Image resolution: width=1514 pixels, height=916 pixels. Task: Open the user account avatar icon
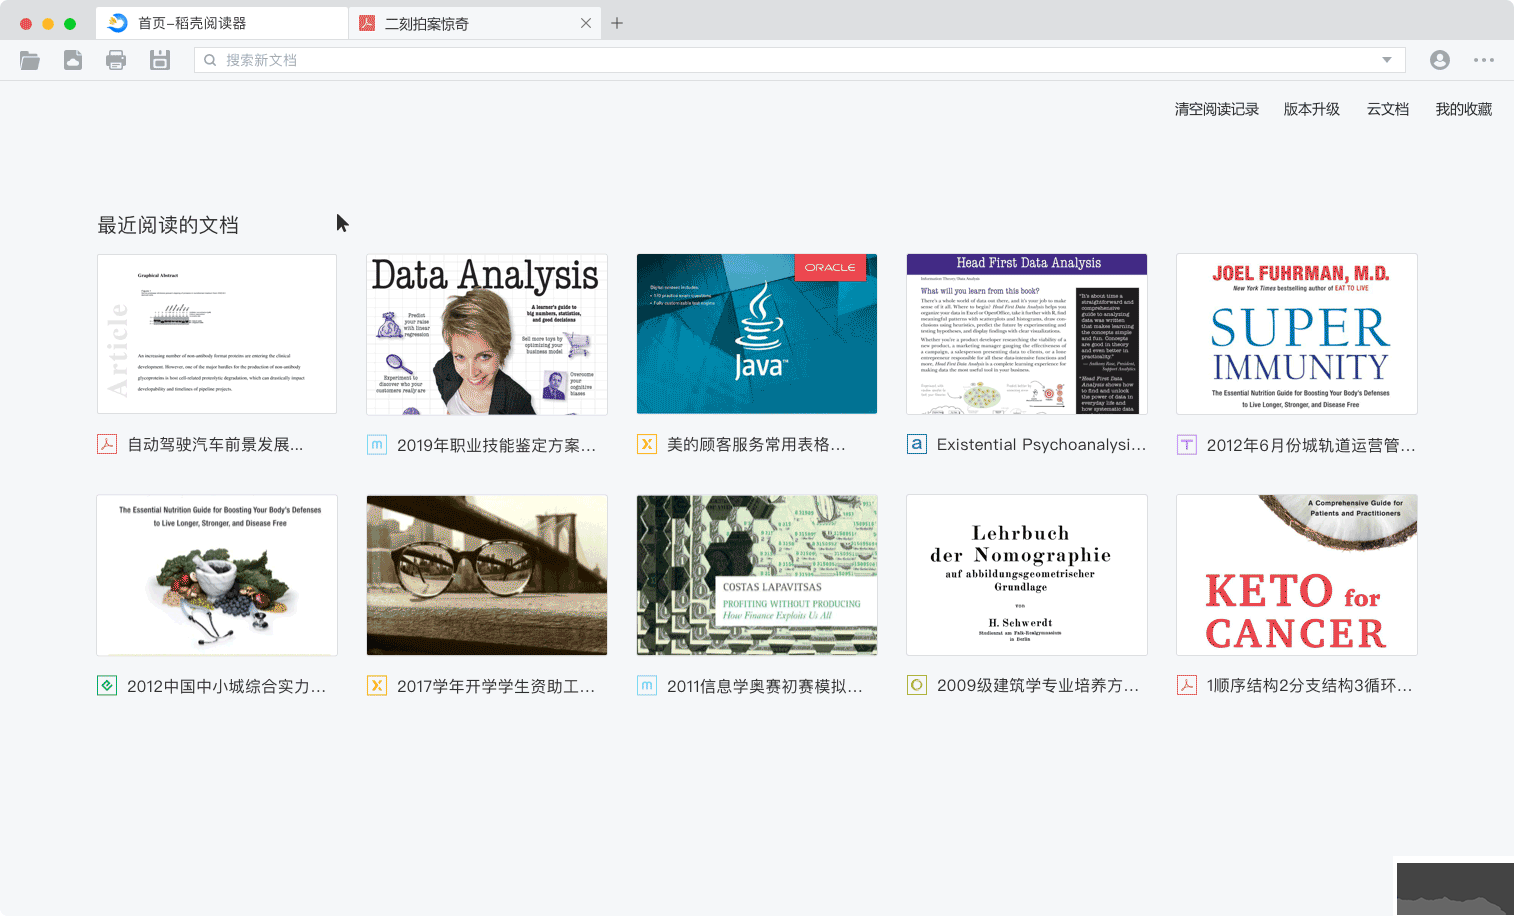point(1440,60)
